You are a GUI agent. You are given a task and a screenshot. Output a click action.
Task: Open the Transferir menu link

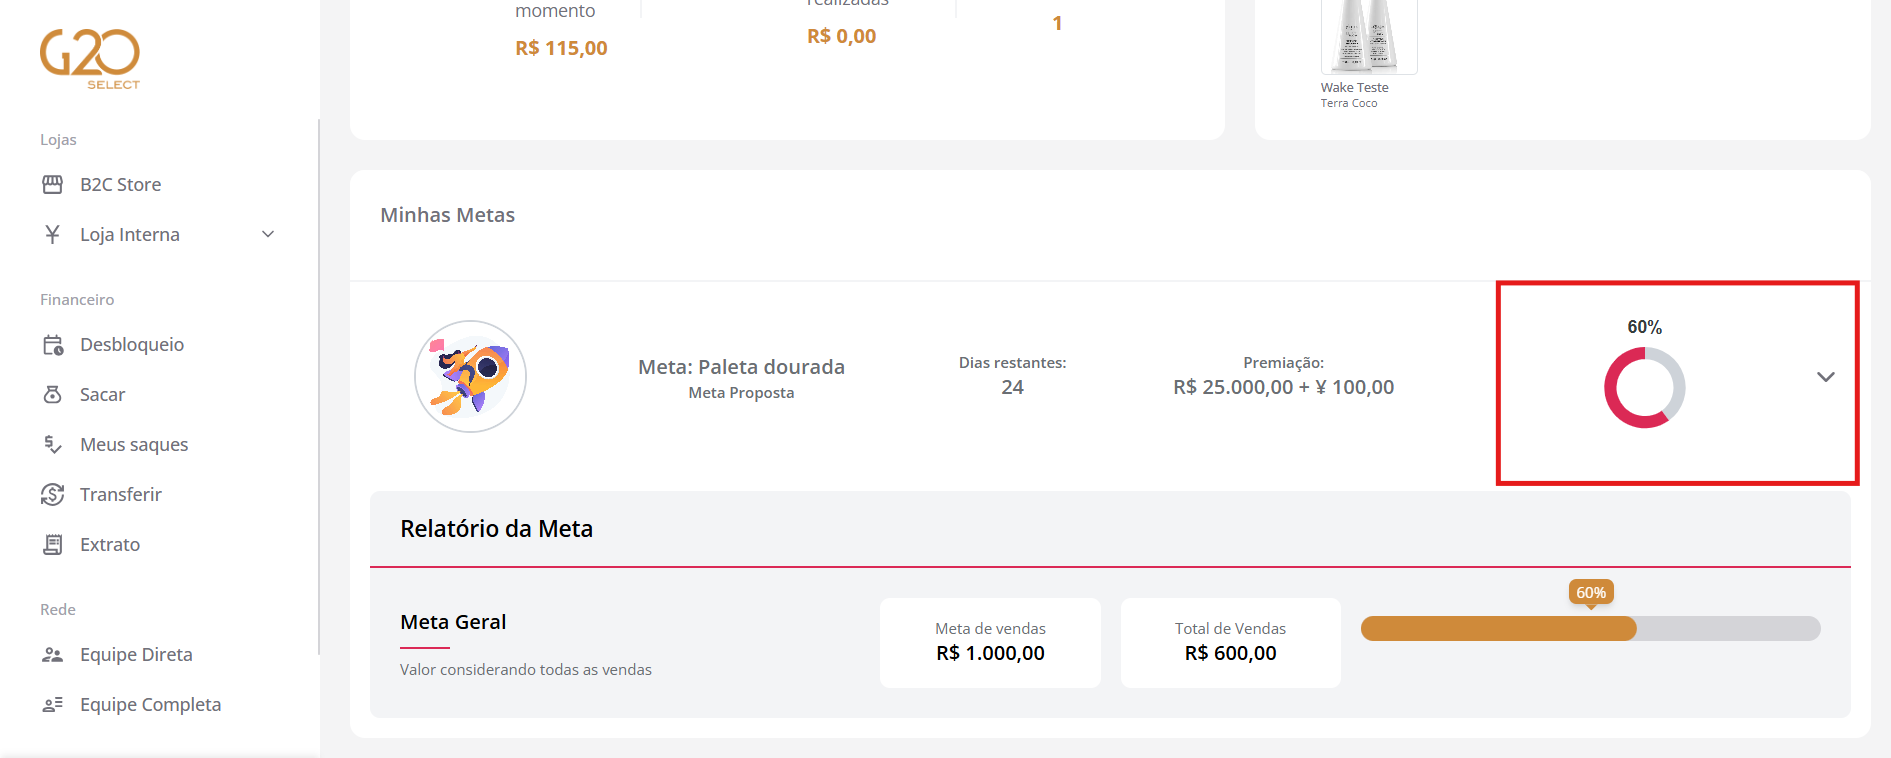pyautogui.click(x=120, y=494)
